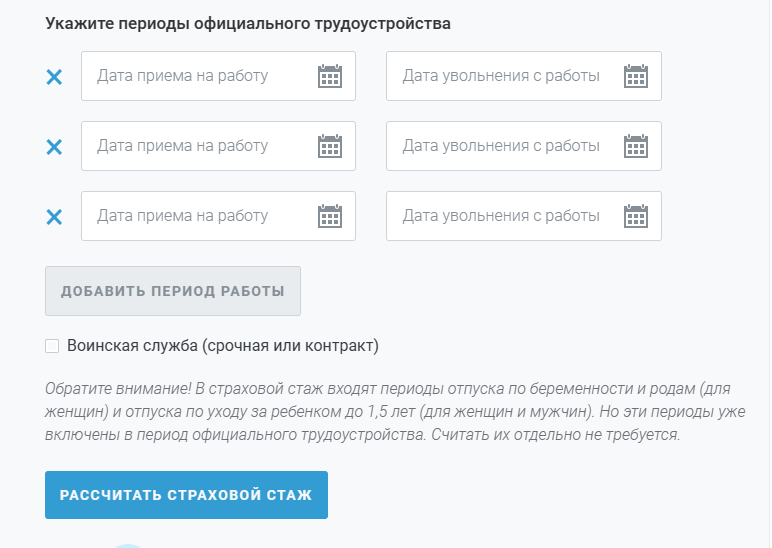The width and height of the screenshot is (772, 548).
Task: Focus second row 'Дата приема на работу' field
Action: click(218, 146)
